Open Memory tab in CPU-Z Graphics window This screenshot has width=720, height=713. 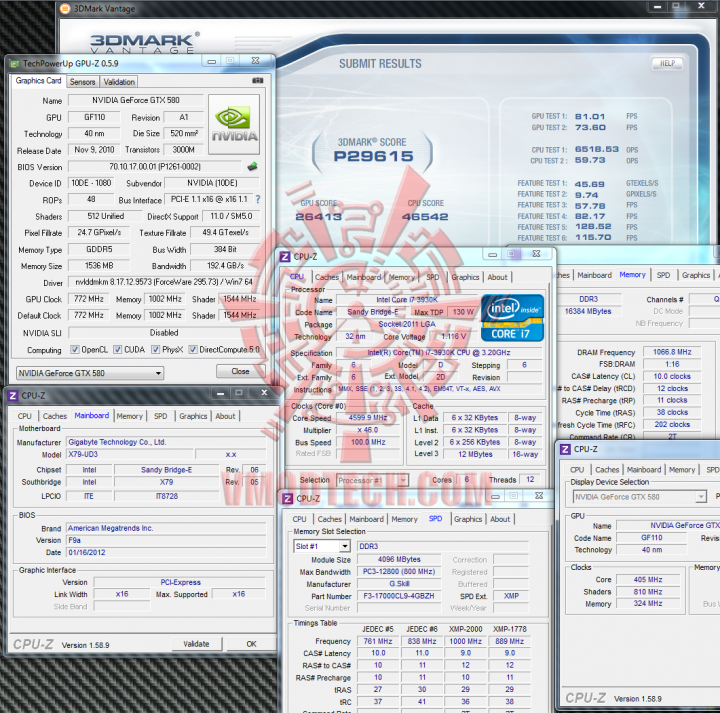coord(682,470)
